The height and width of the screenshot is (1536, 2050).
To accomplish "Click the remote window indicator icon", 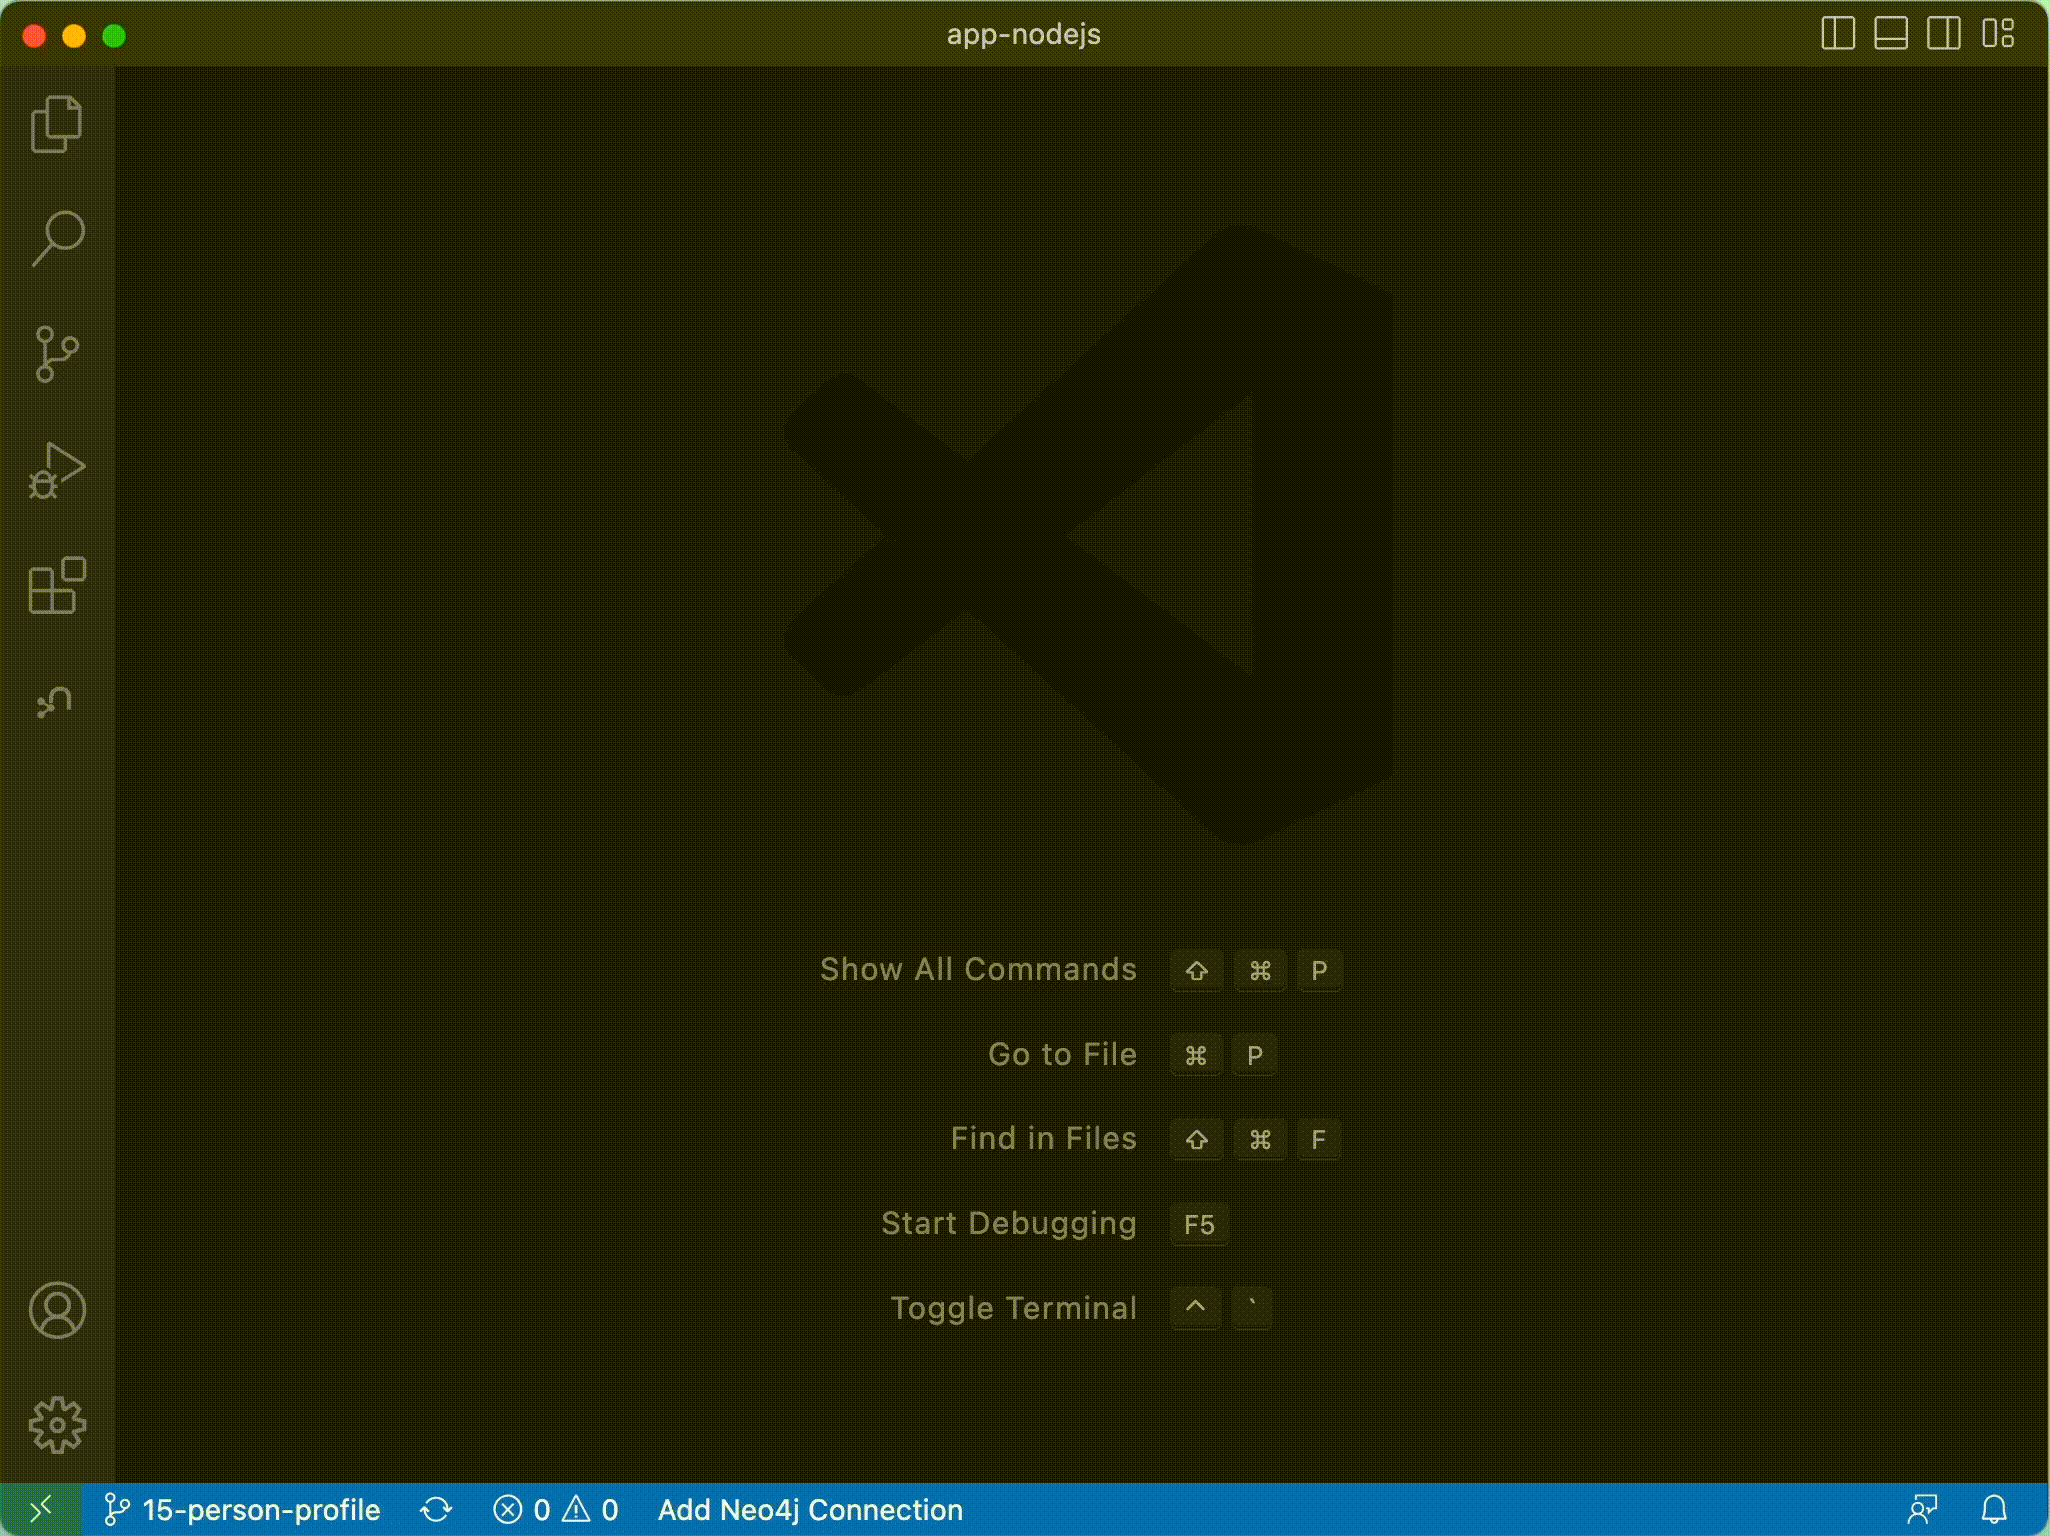I will 40,1509.
